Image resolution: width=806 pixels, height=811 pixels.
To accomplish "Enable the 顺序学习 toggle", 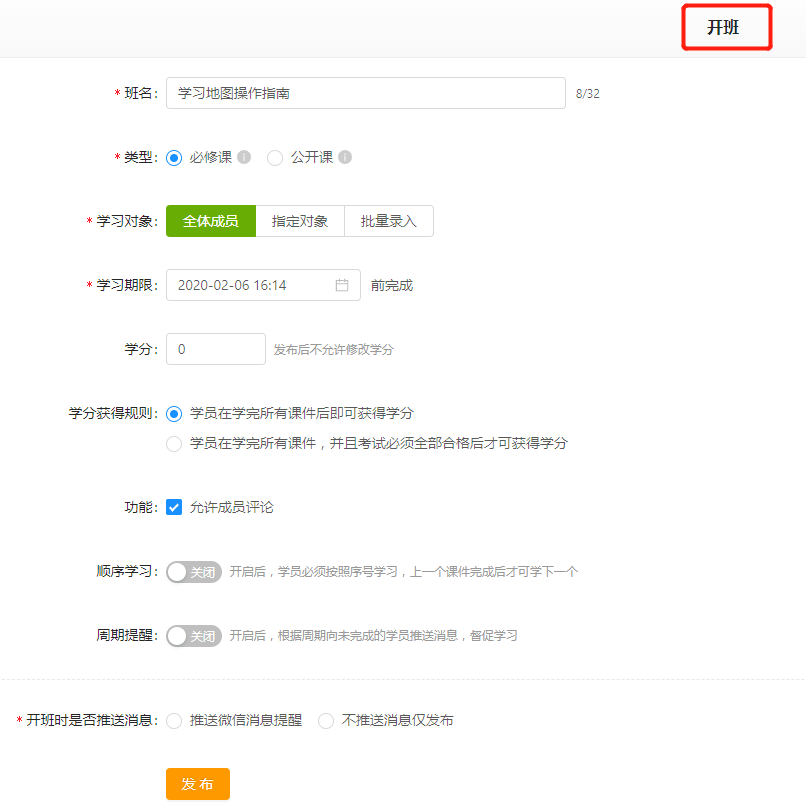I will click(192, 572).
